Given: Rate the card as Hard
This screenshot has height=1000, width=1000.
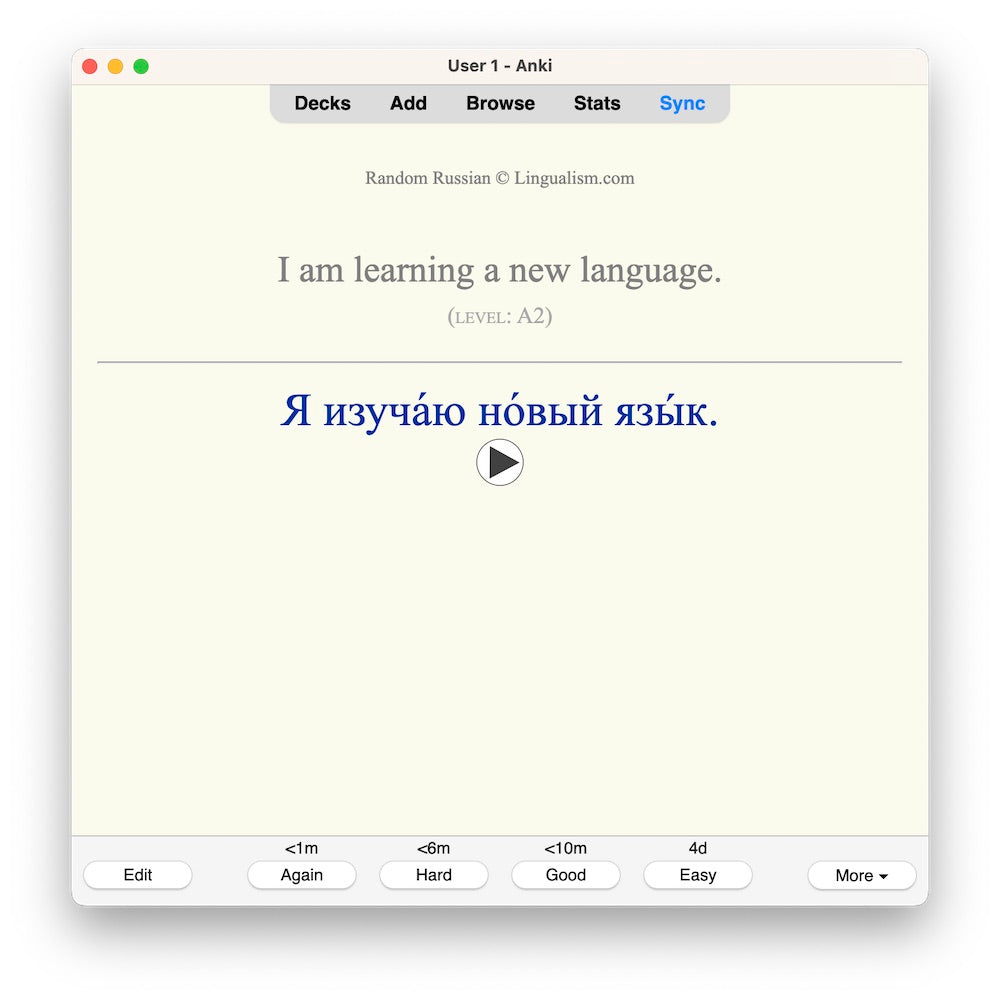Looking at the screenshot, I should 433,875.
